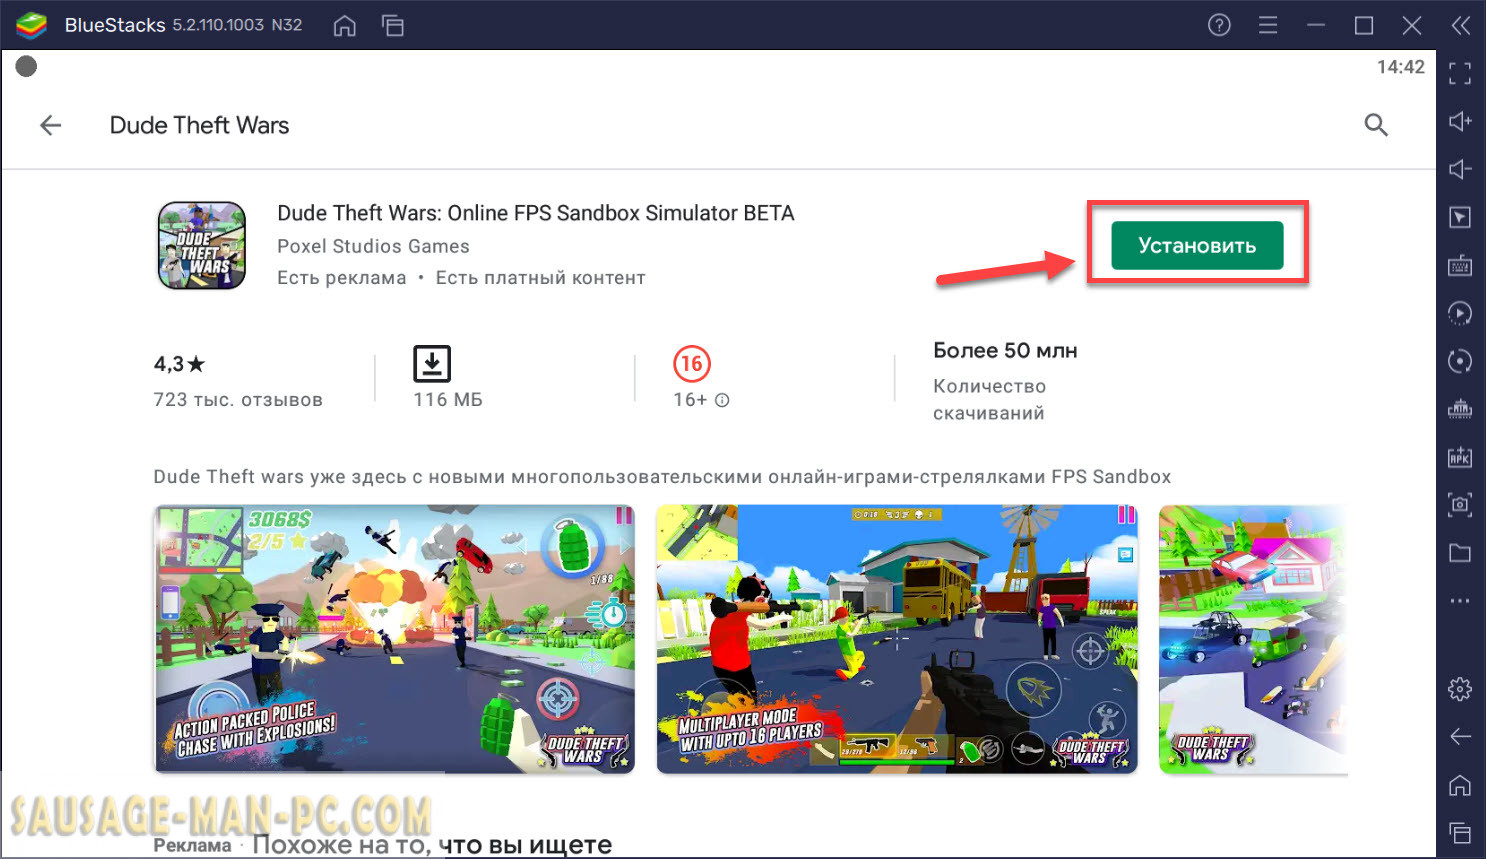1486x859 pixels.
Task: Tap the Android home icon in the sidebar
Action: pos(1460,785)
